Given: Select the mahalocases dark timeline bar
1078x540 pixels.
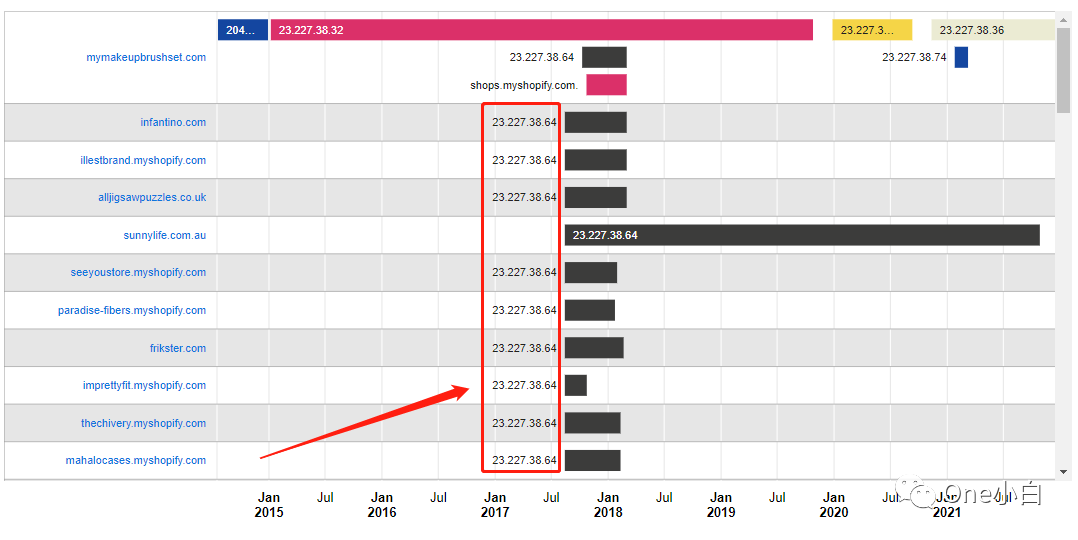Looking at the screenshot, I should pyautogui.click(x=593, y=460).
